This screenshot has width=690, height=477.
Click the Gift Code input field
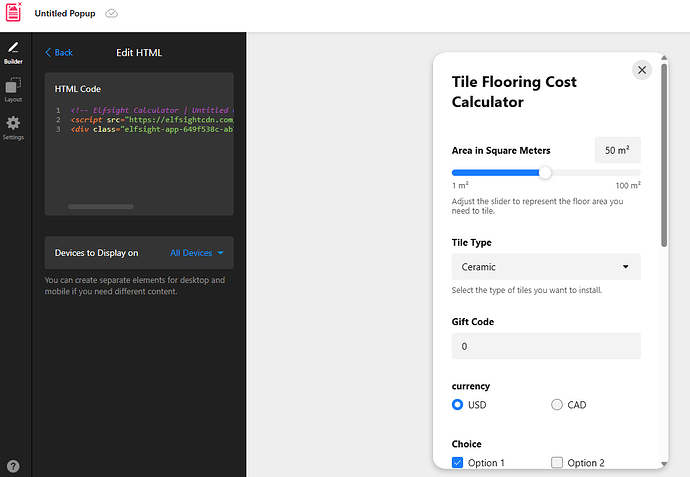[546, 346]
